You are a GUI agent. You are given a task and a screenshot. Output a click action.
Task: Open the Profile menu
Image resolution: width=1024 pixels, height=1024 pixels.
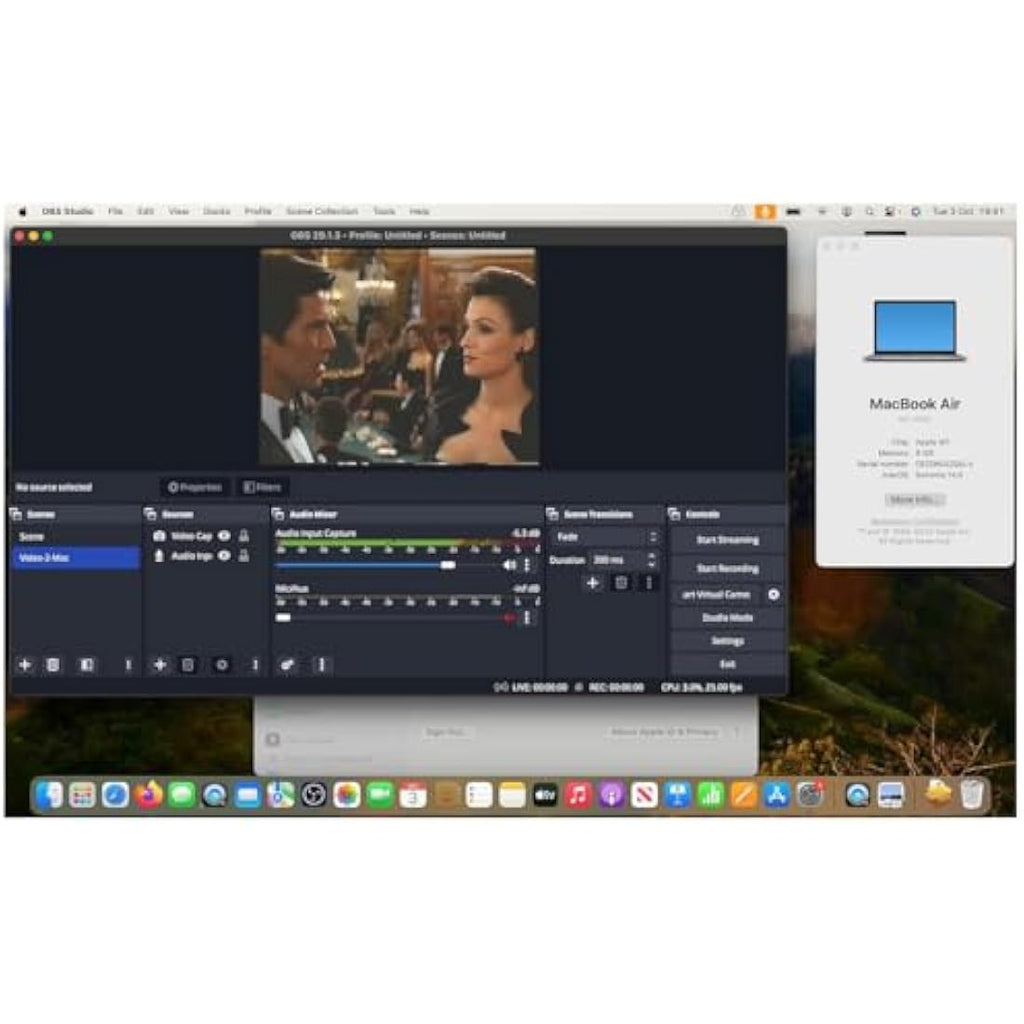pyautogui.click(x=258, y=211)
